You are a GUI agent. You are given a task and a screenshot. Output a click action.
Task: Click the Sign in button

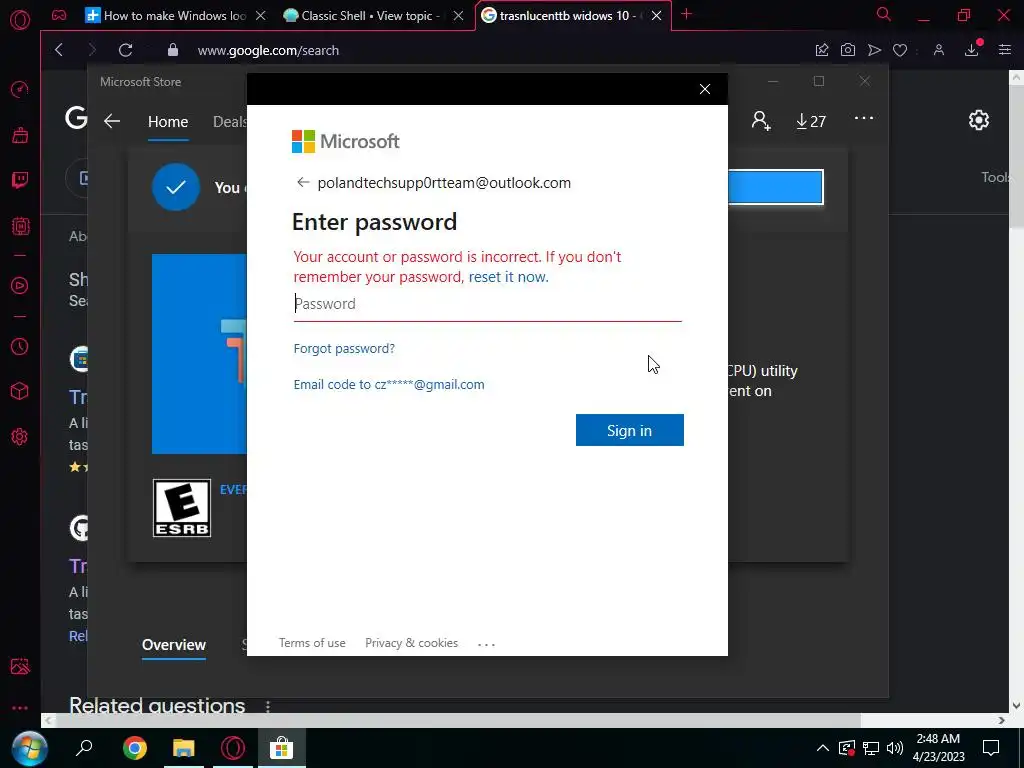630,430
